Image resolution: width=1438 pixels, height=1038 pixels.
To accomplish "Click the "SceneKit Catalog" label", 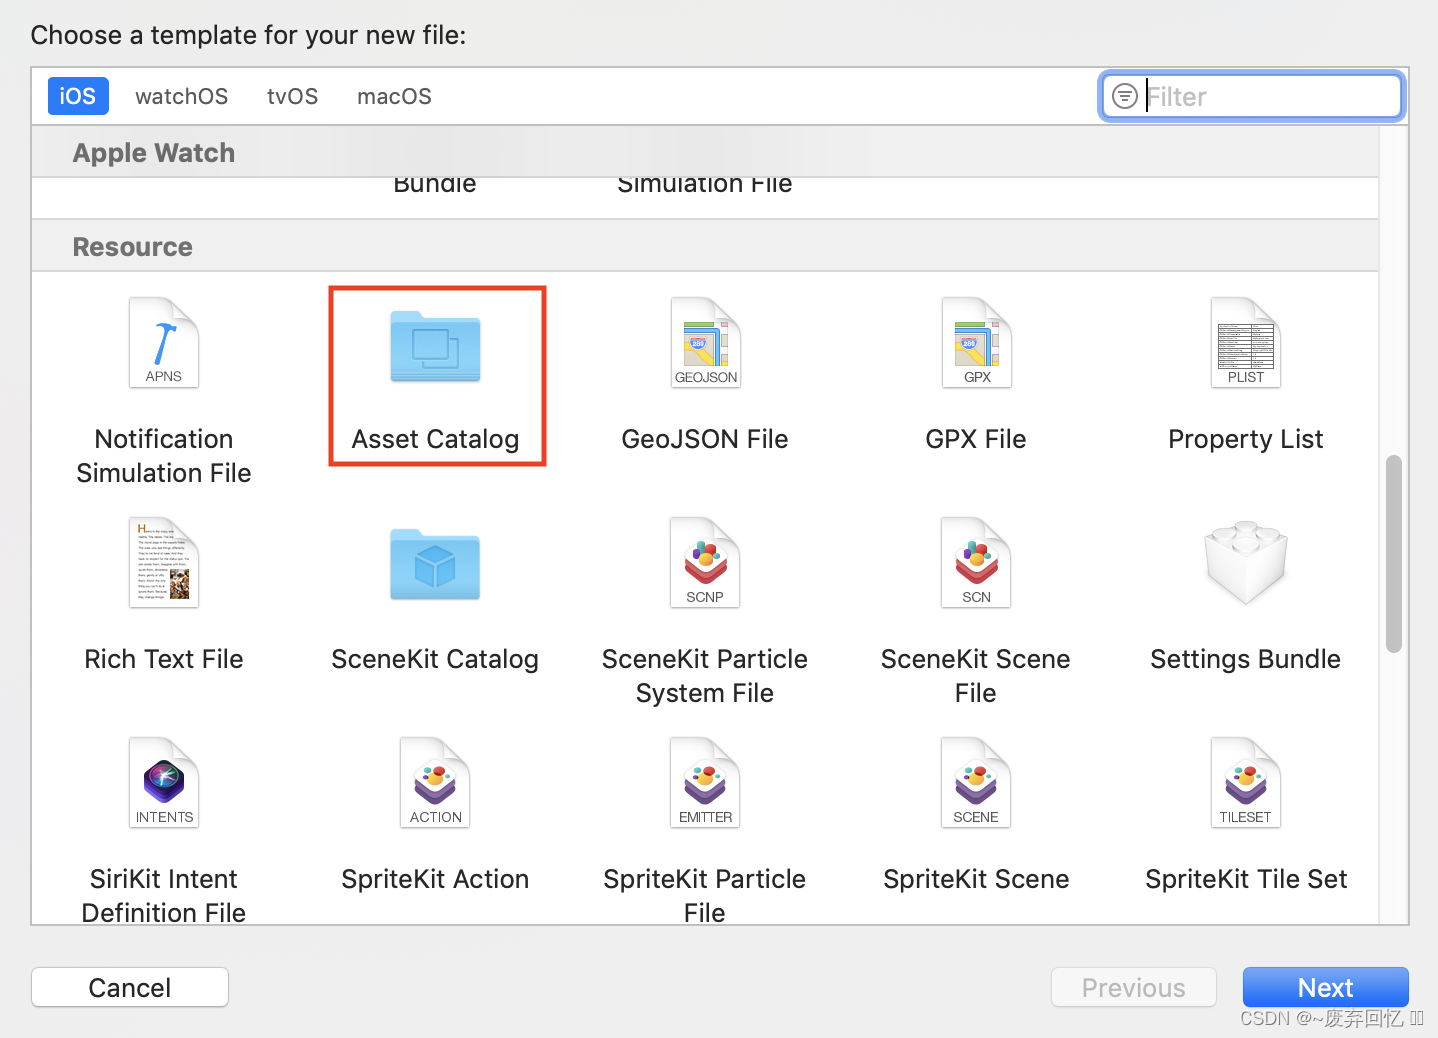I will 435,659.
